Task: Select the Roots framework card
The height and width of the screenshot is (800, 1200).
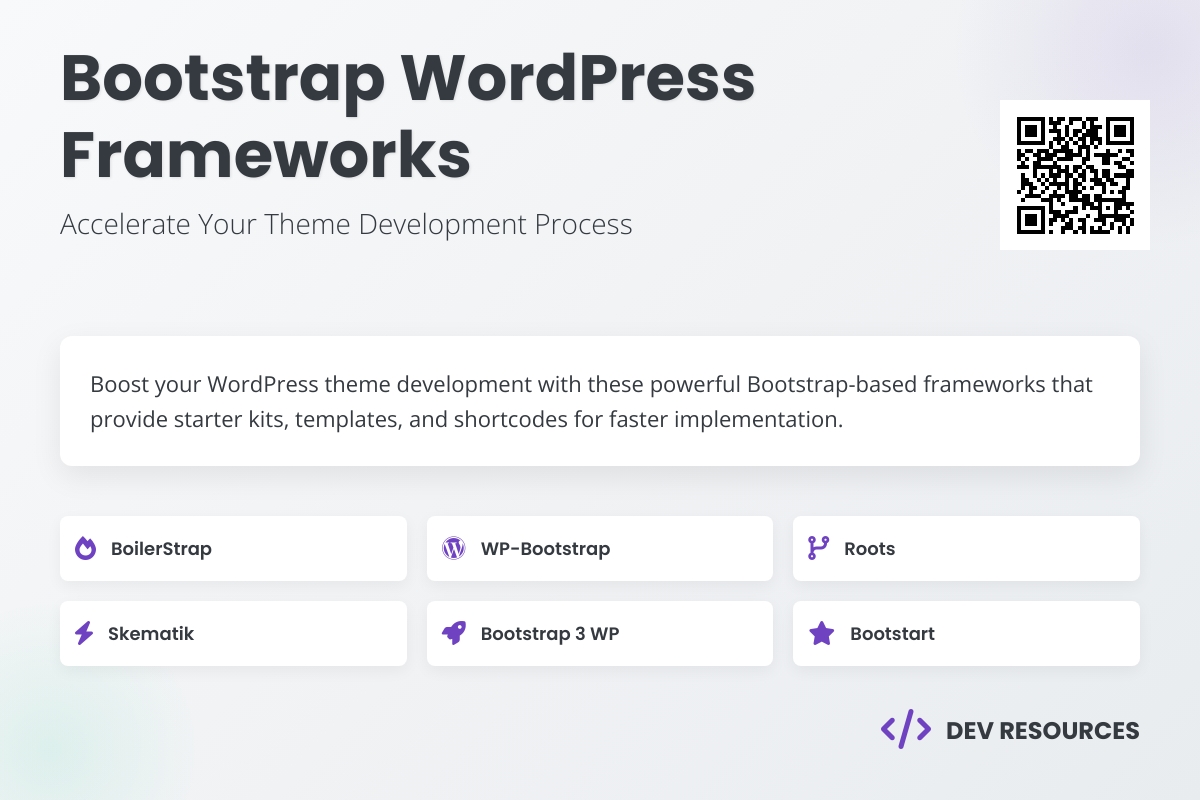Action: click(966, 548)
